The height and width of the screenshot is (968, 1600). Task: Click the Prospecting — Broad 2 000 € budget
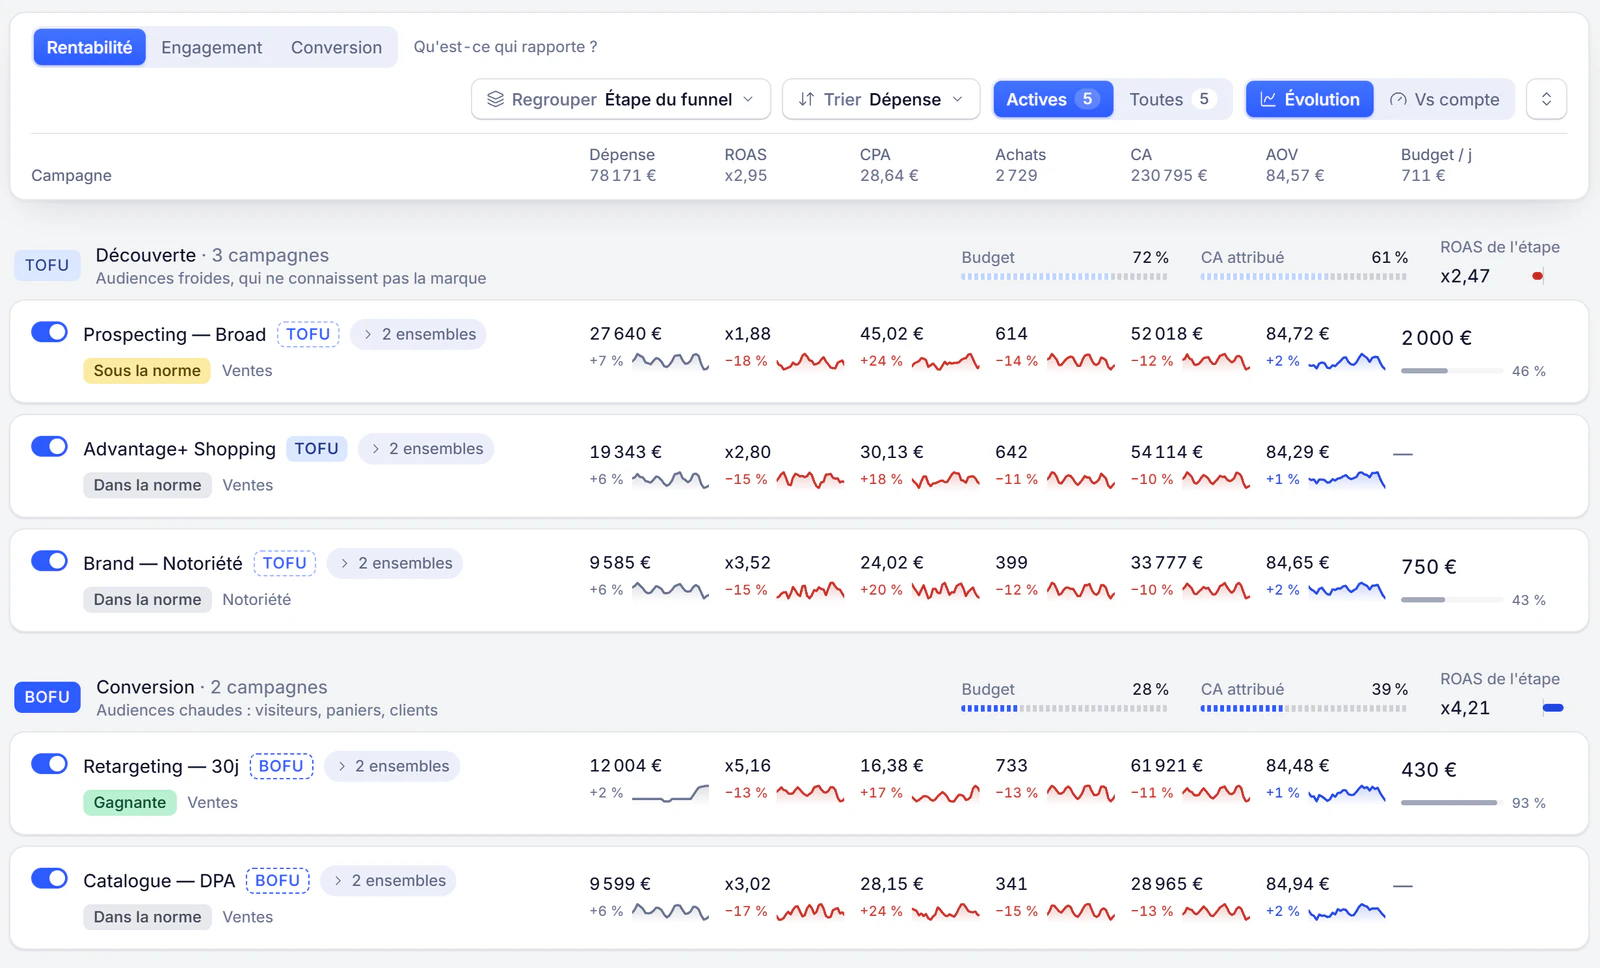[x=1436, y=338]
